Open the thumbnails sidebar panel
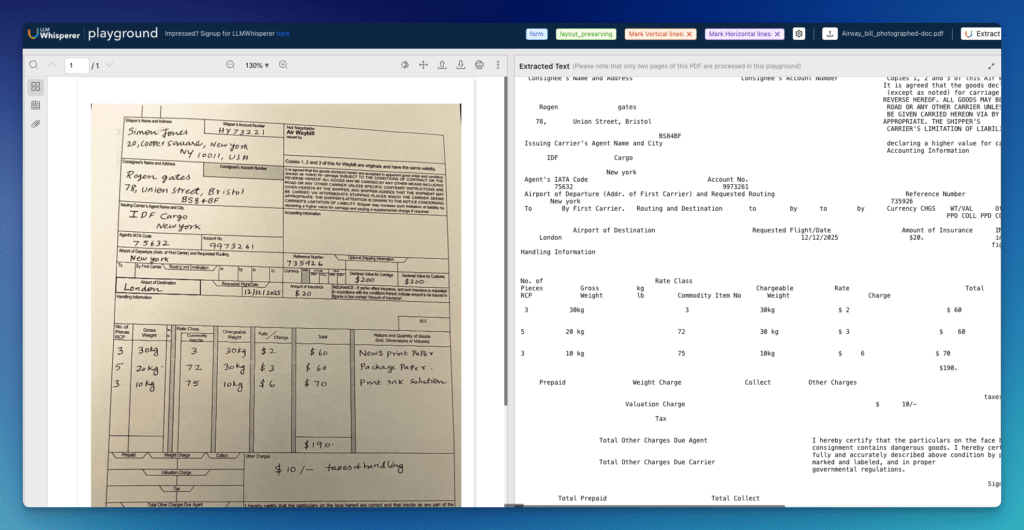This screenshot has height=530, width=1024. (x=35, y=87)
